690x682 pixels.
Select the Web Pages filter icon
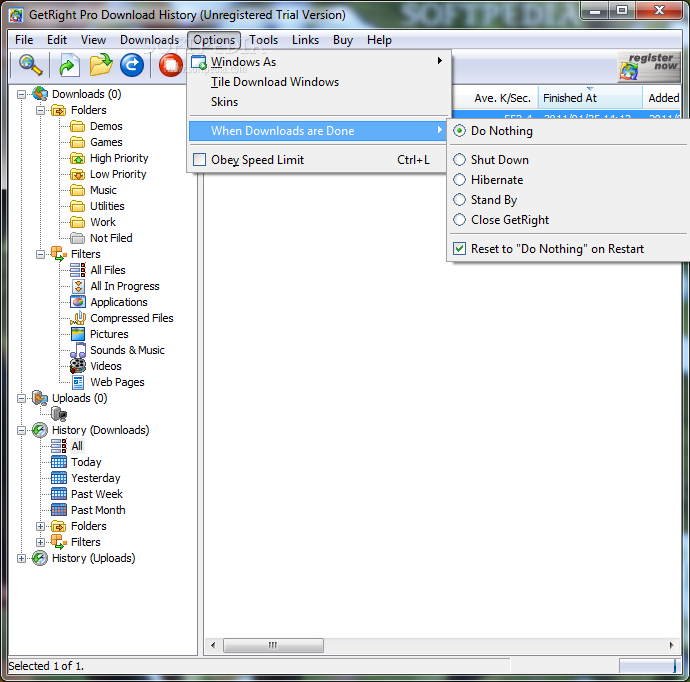78,382
